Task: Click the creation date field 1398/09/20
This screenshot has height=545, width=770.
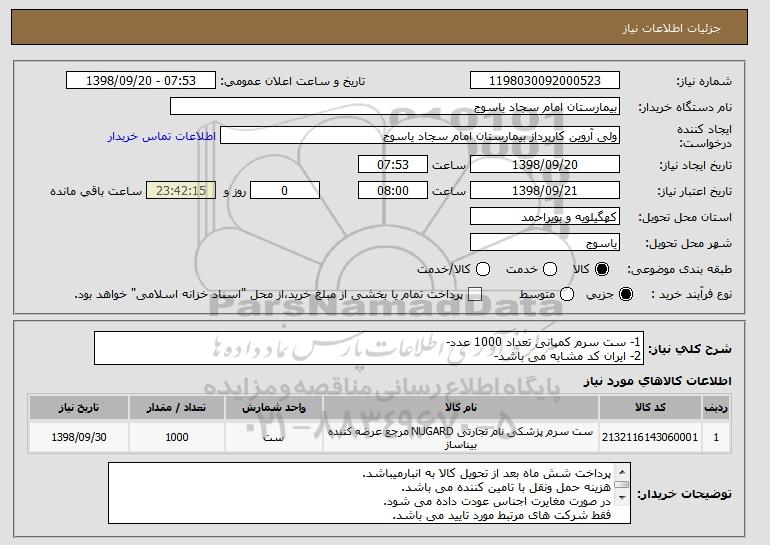Action: point(545,164)
